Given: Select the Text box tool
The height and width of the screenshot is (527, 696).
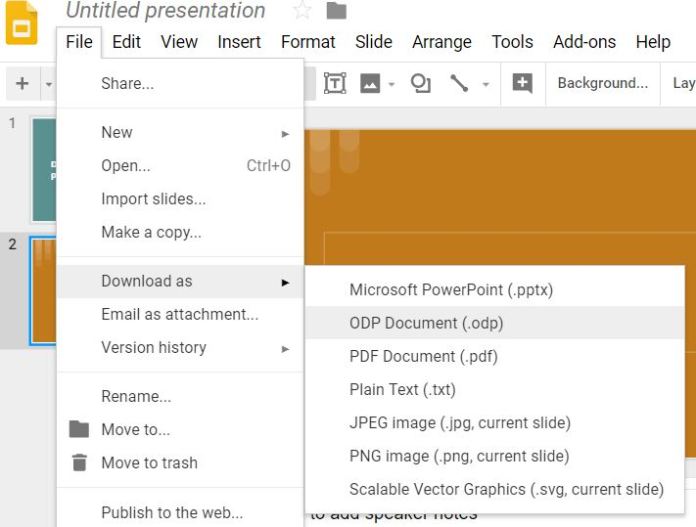Looking at the screenshot, I should click(335, 83).
